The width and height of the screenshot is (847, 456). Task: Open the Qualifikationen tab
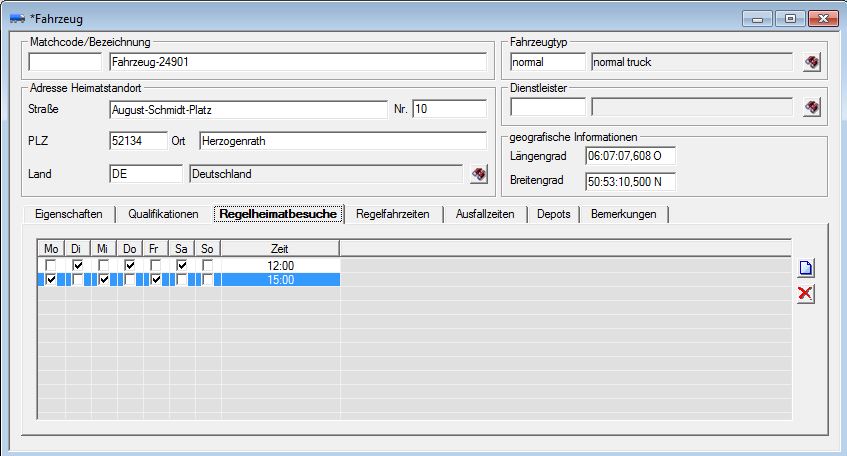click(x=163, y=214)
